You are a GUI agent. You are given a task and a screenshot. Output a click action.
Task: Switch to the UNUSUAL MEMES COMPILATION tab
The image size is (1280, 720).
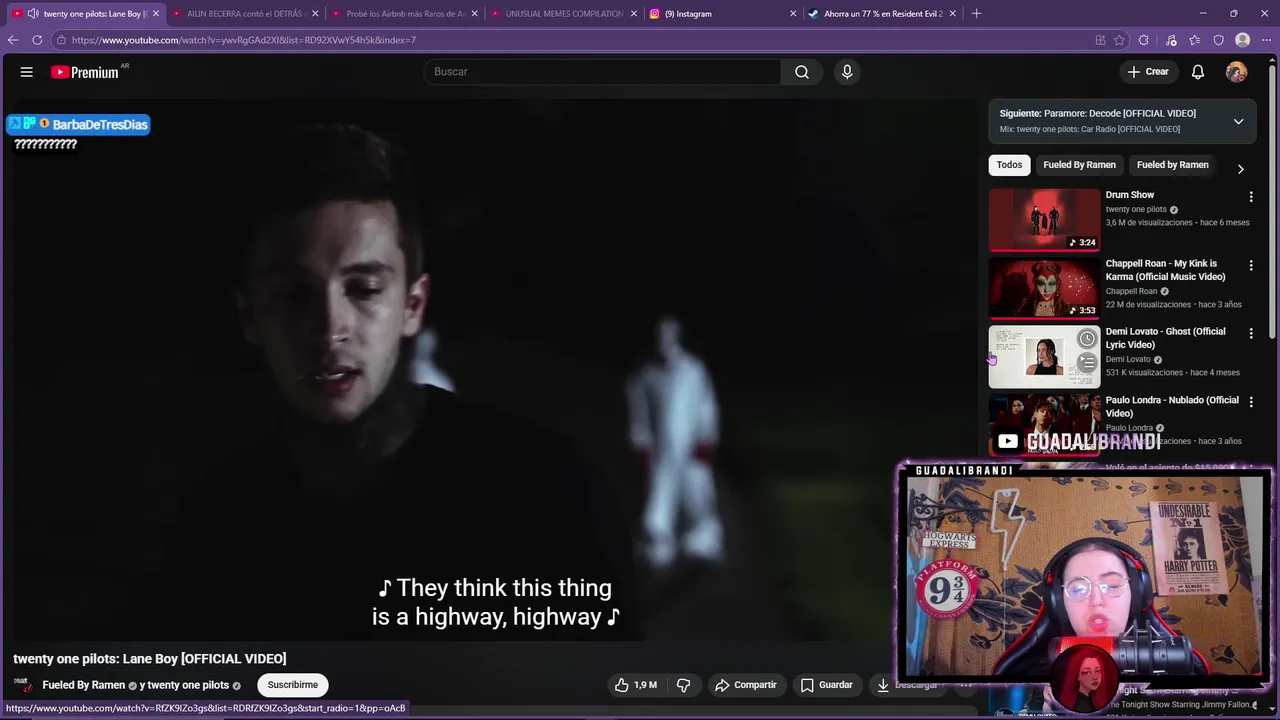(563, 14)
